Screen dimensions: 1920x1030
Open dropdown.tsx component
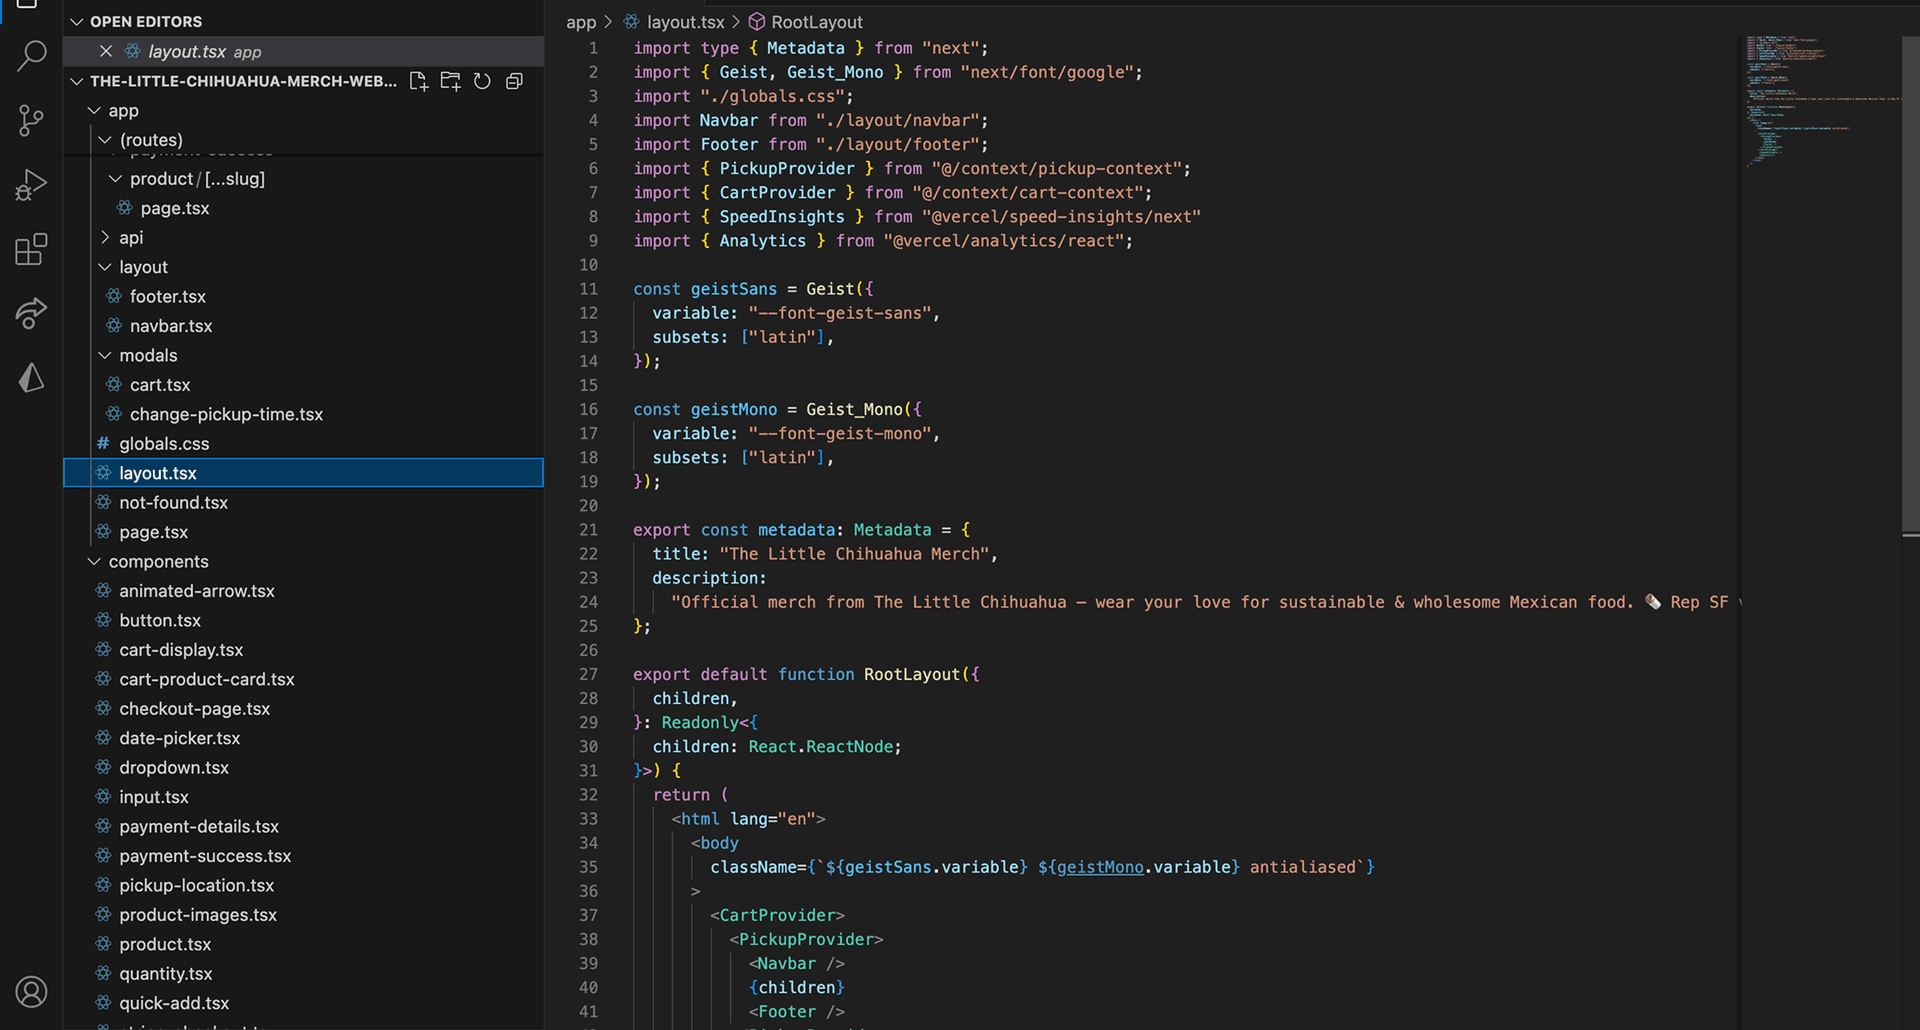tap(304, 768)
